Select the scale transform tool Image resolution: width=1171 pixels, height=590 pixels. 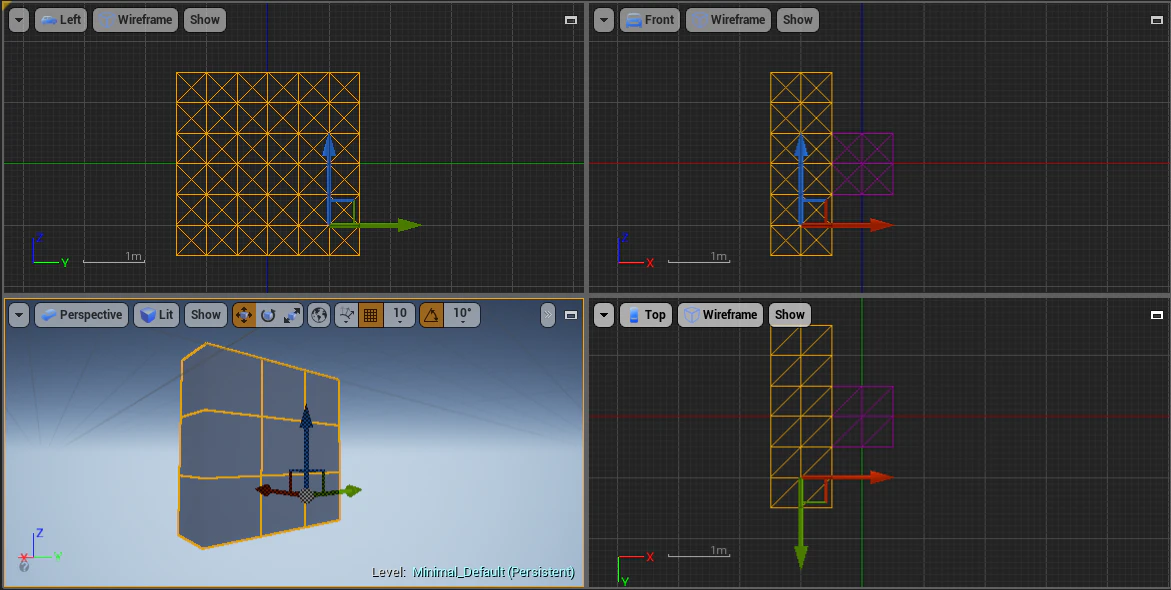(291, 314)
